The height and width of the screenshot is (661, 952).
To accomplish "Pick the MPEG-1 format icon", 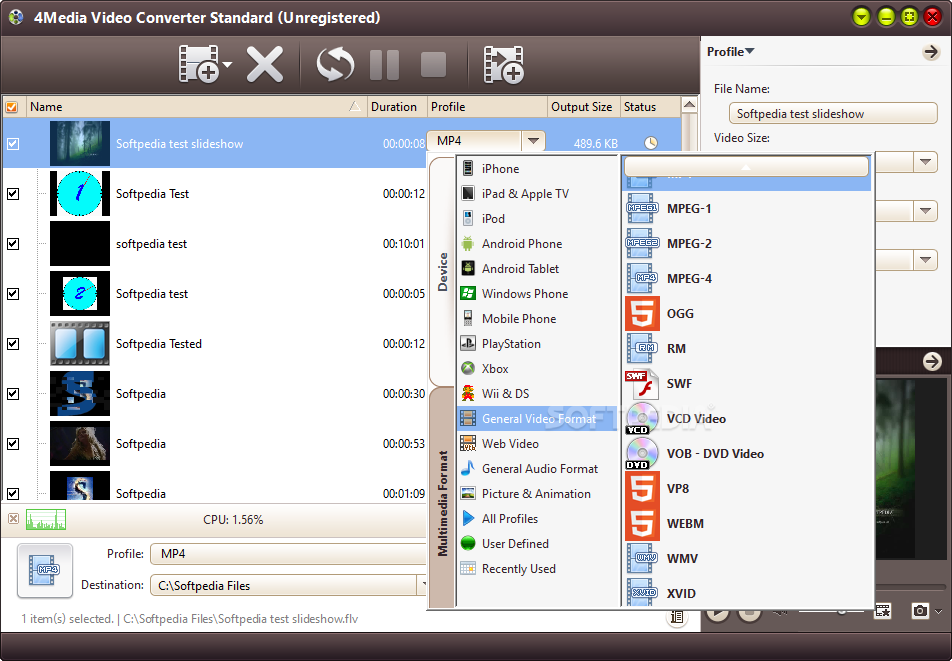I will (x=642, y=208).
